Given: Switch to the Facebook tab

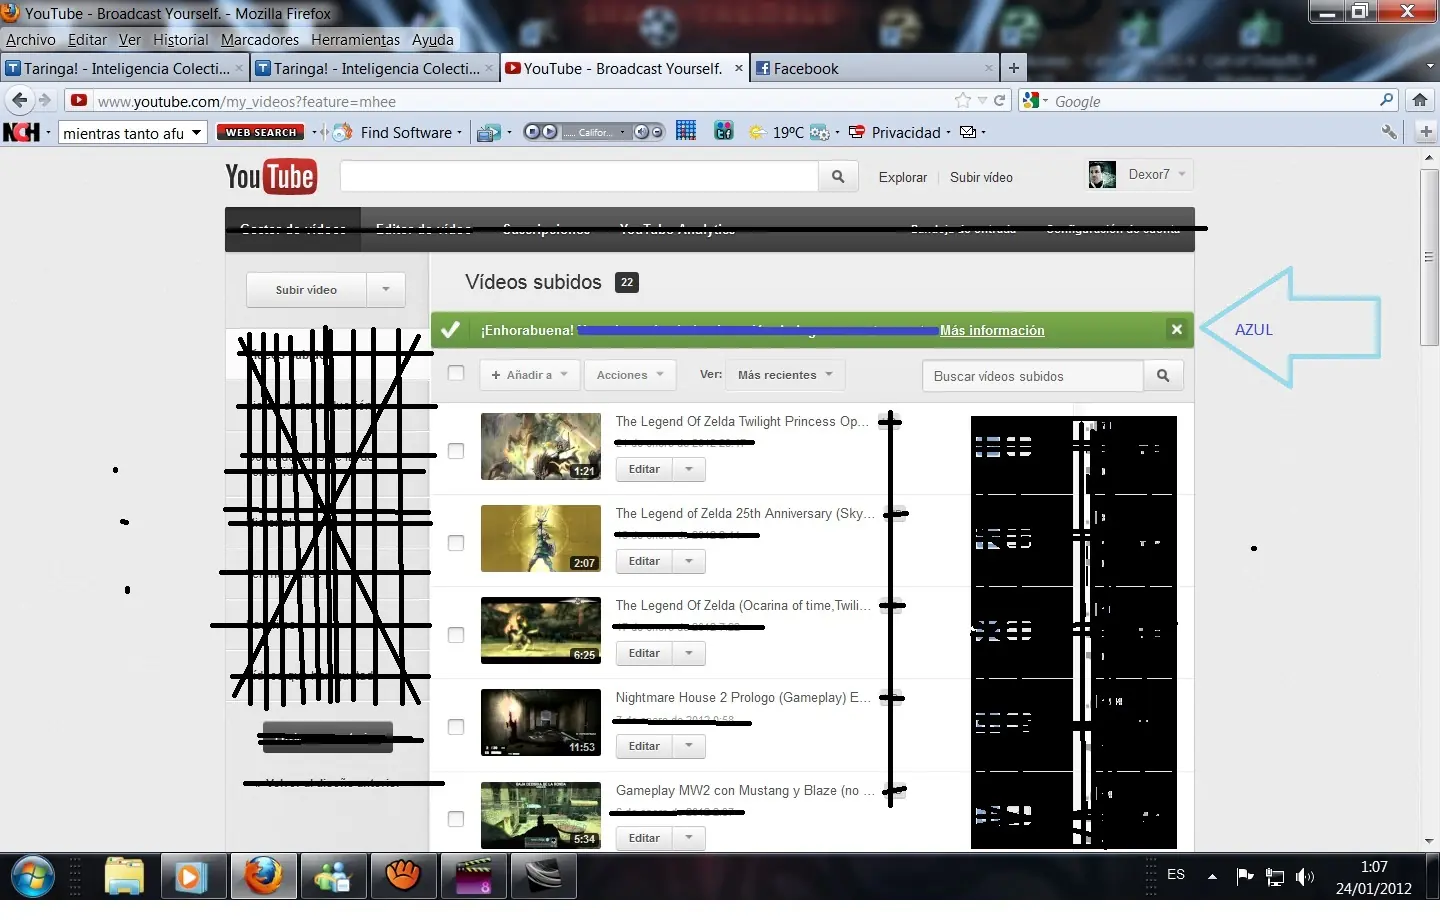Looking at the screenshot, I should (874, 68).
